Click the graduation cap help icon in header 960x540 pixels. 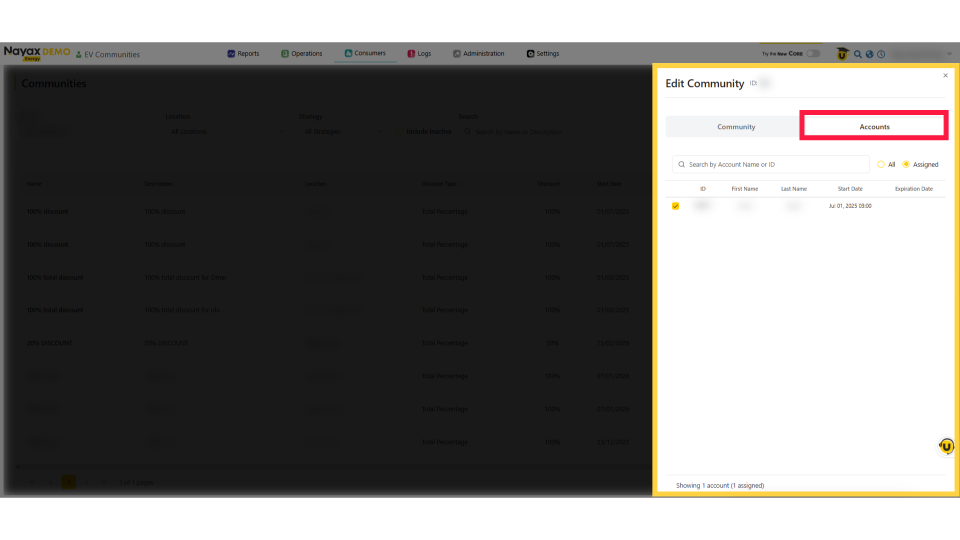pyautogui.click(x=842, y=54)
